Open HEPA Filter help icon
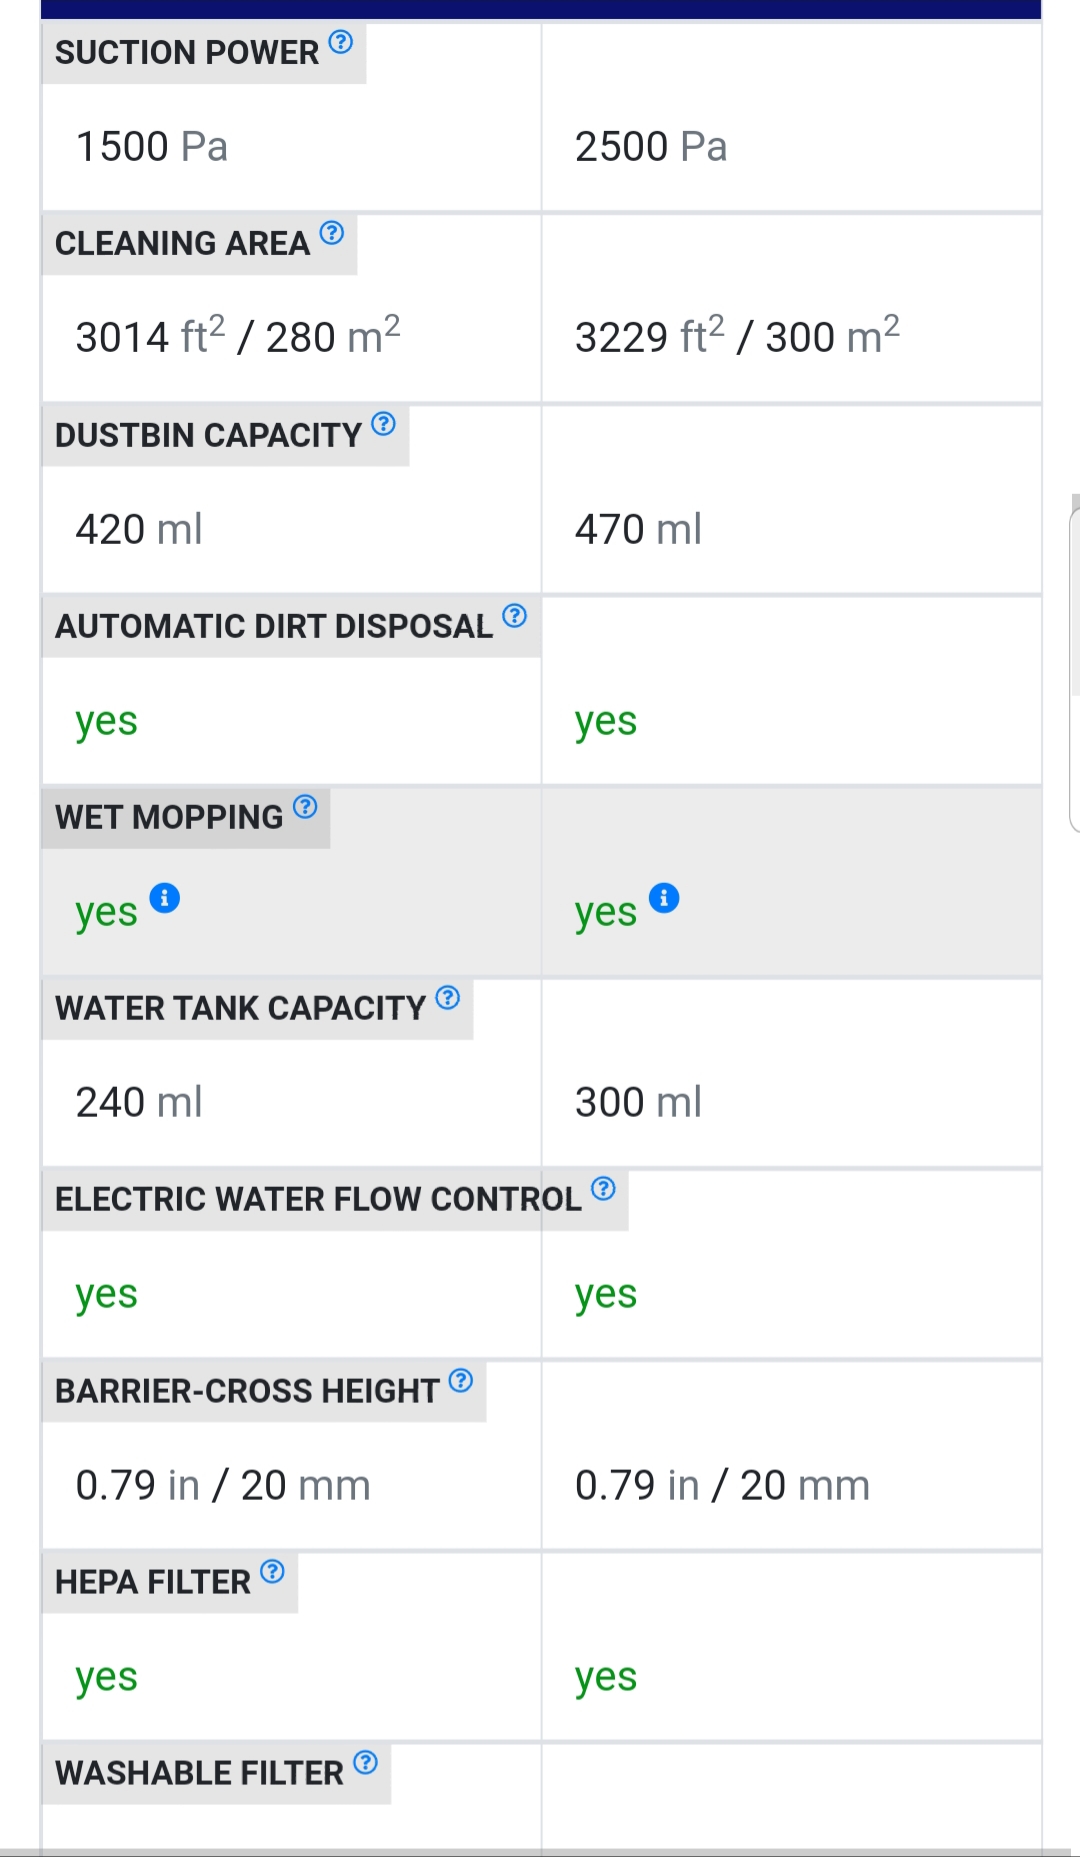 click(273, 1571)
